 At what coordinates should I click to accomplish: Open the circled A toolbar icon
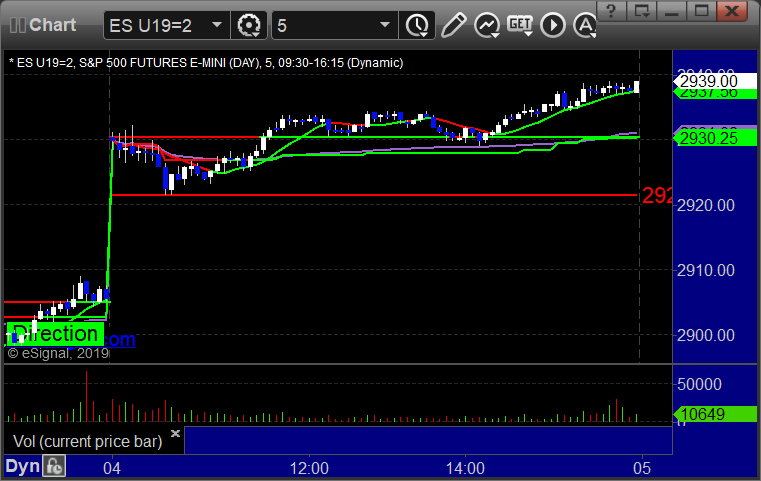tap(585, 25)
